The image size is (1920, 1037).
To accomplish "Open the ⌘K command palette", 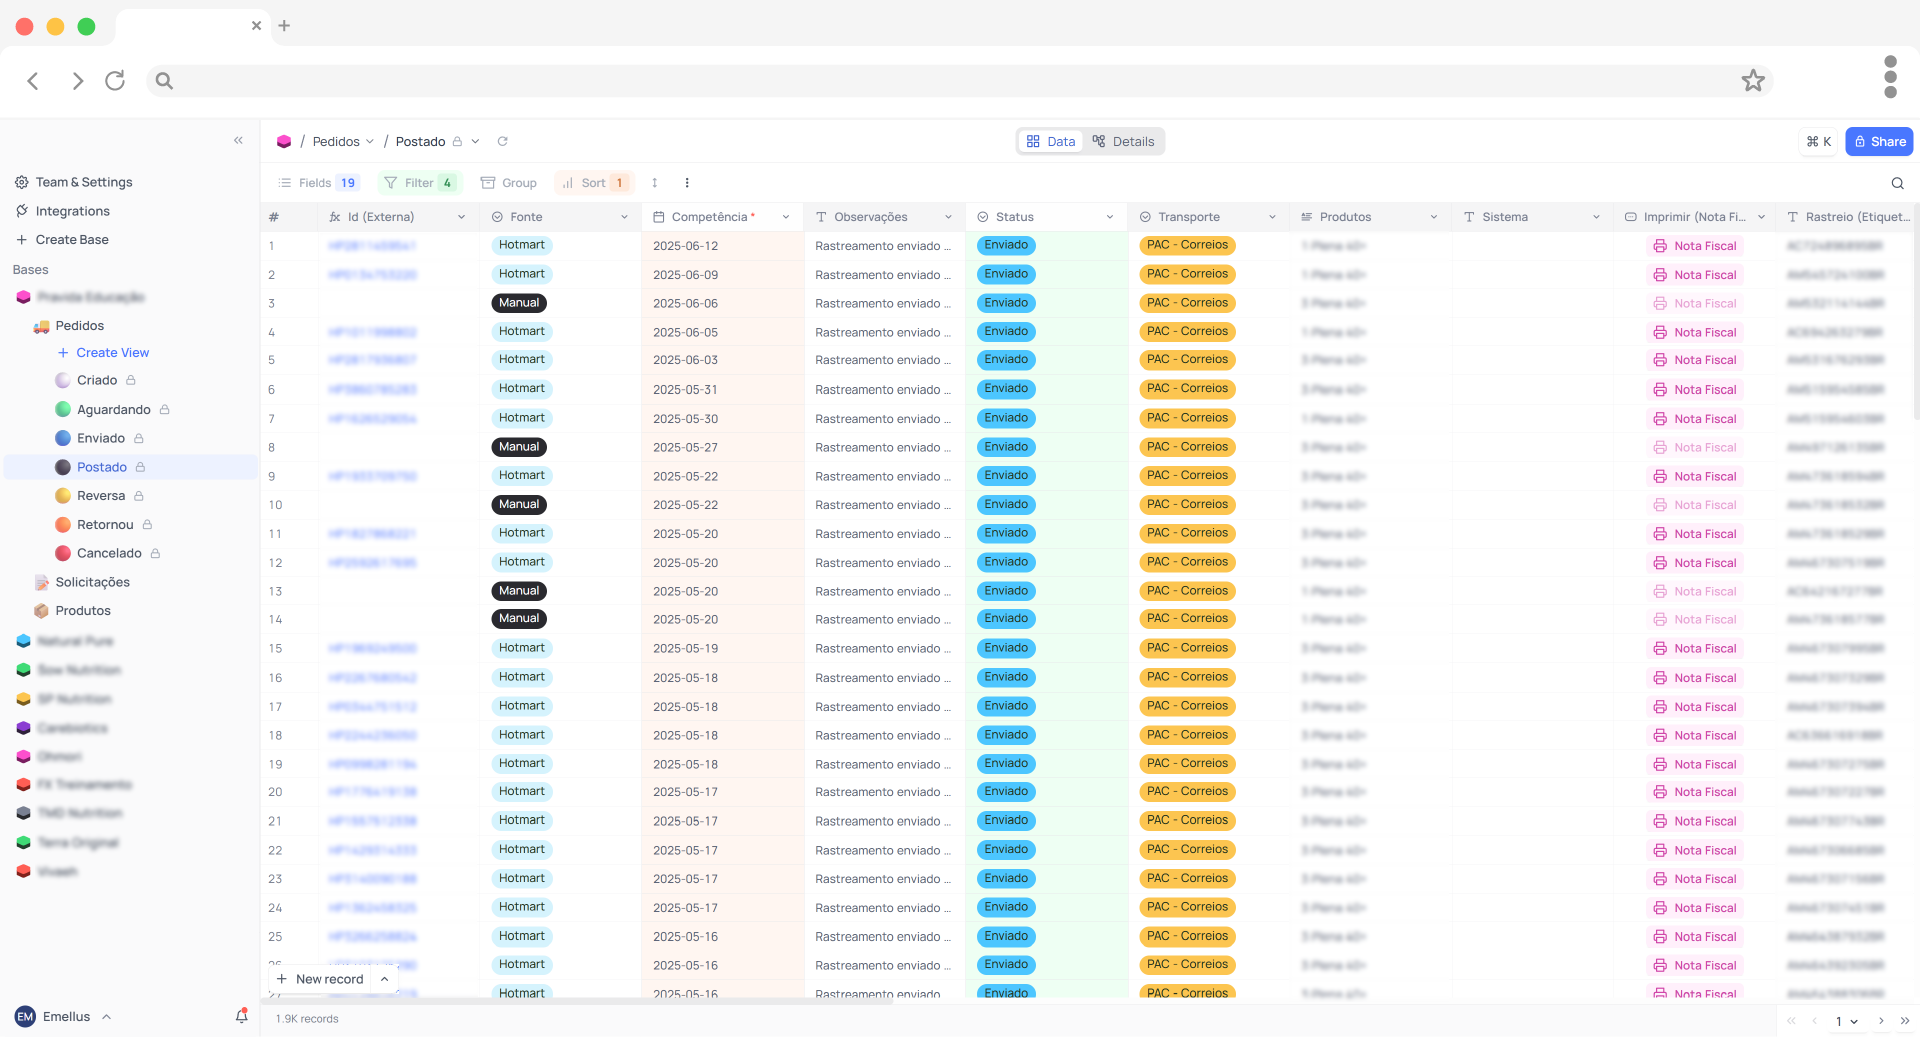I will [1819, 142].
